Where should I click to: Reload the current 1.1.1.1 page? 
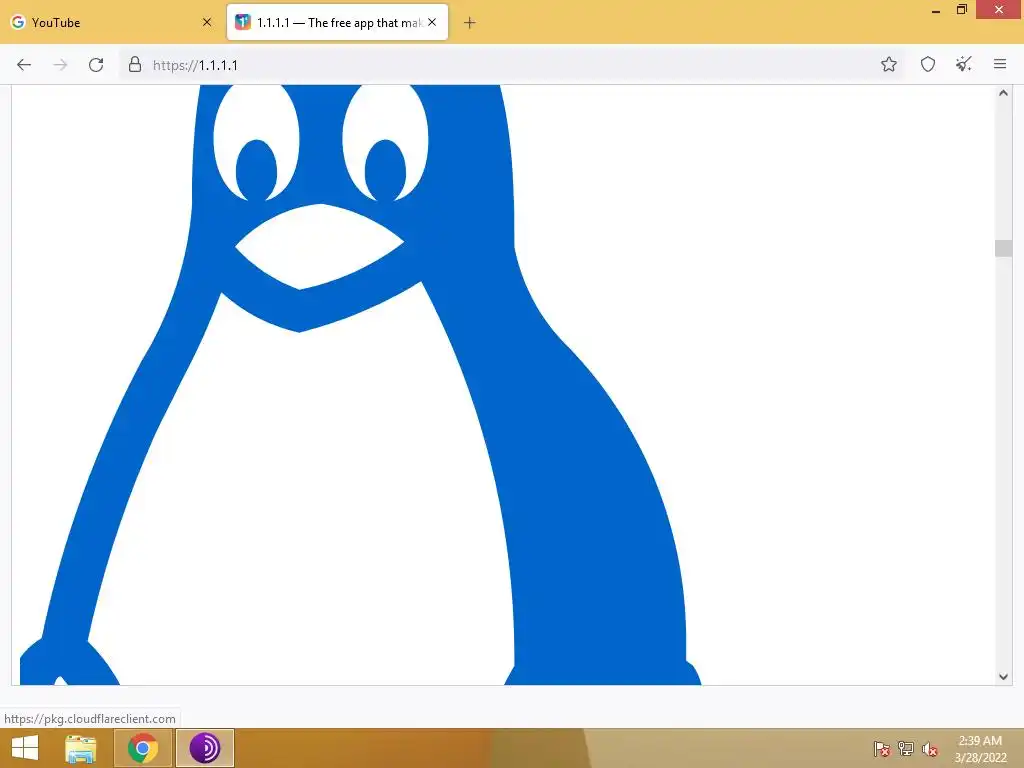click(x=96, y=65)
